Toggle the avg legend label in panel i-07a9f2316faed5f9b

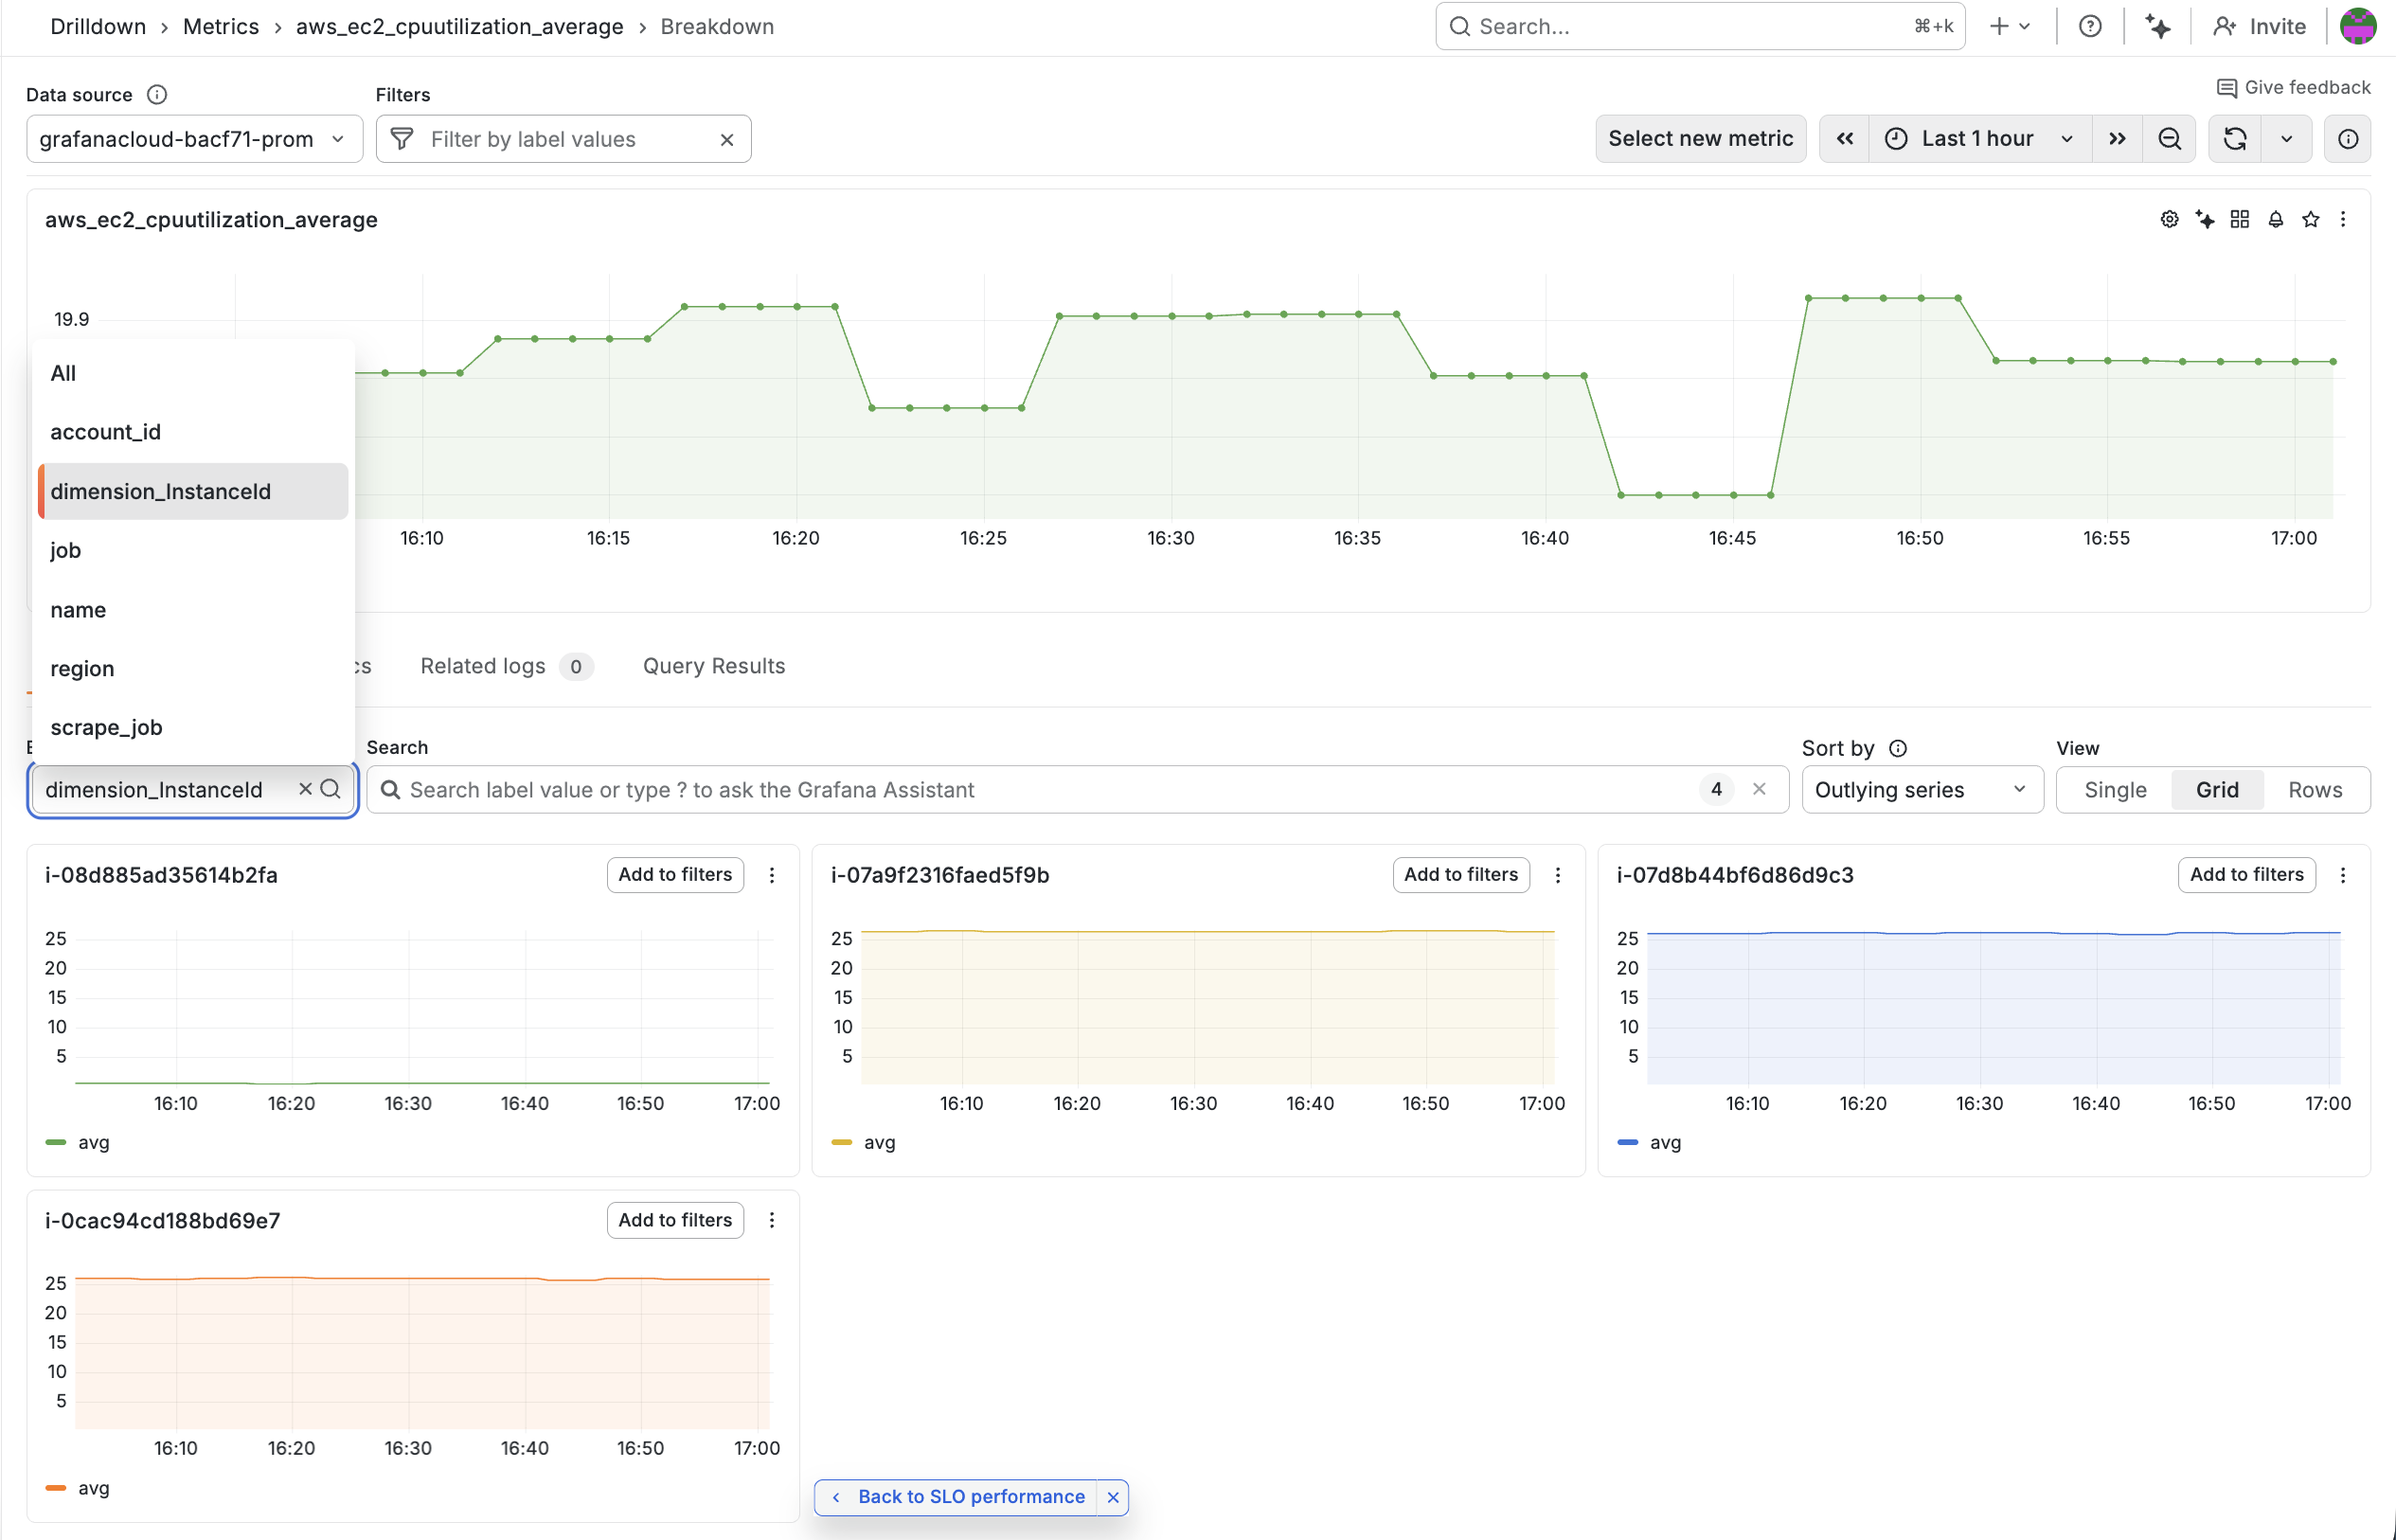click(x=880, y=1142)
